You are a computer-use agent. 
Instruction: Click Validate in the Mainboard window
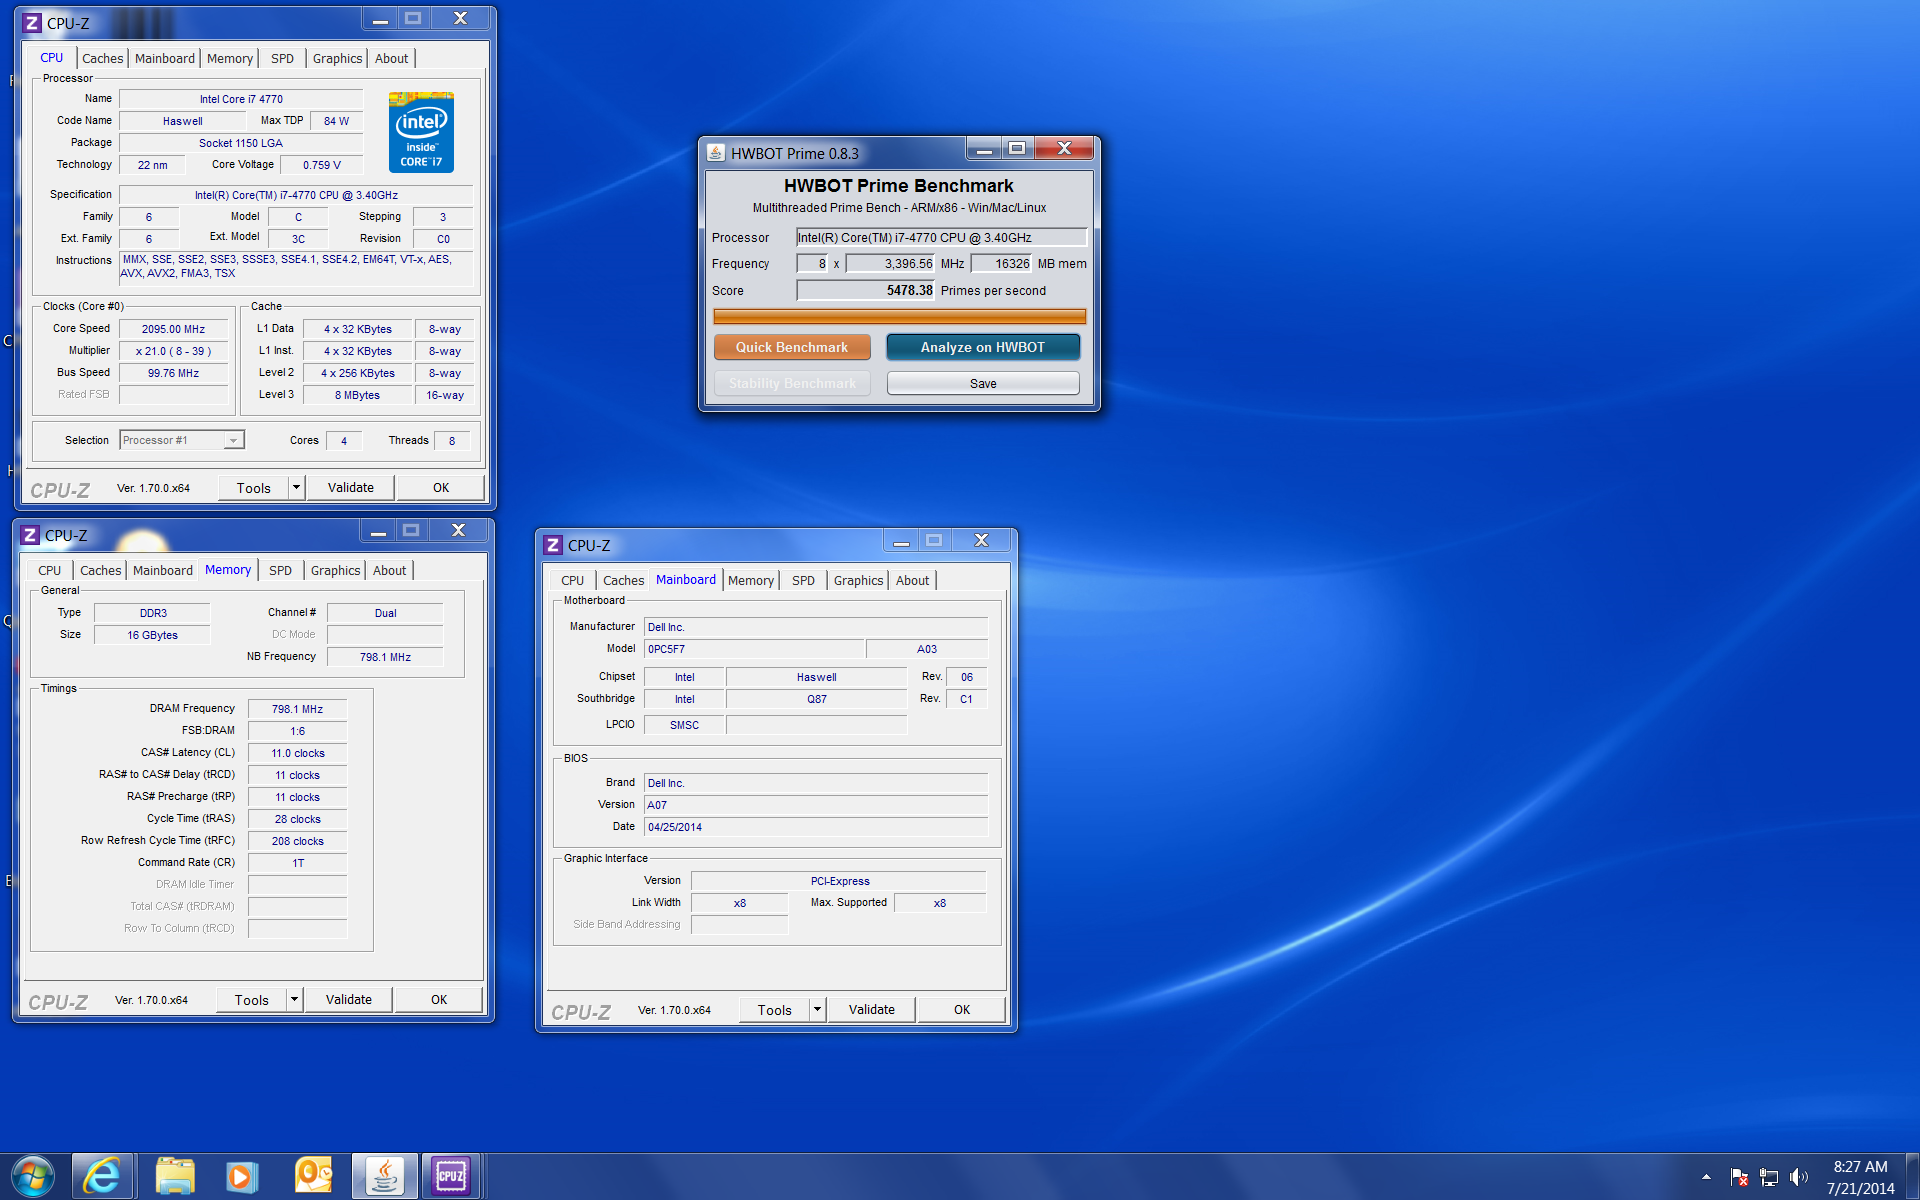(871, 1009)
